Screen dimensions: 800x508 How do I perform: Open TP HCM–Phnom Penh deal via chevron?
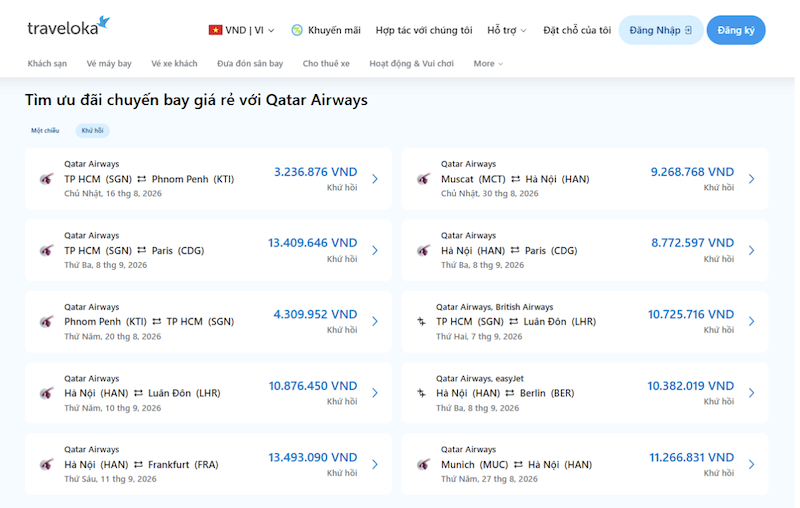[375, 179]
